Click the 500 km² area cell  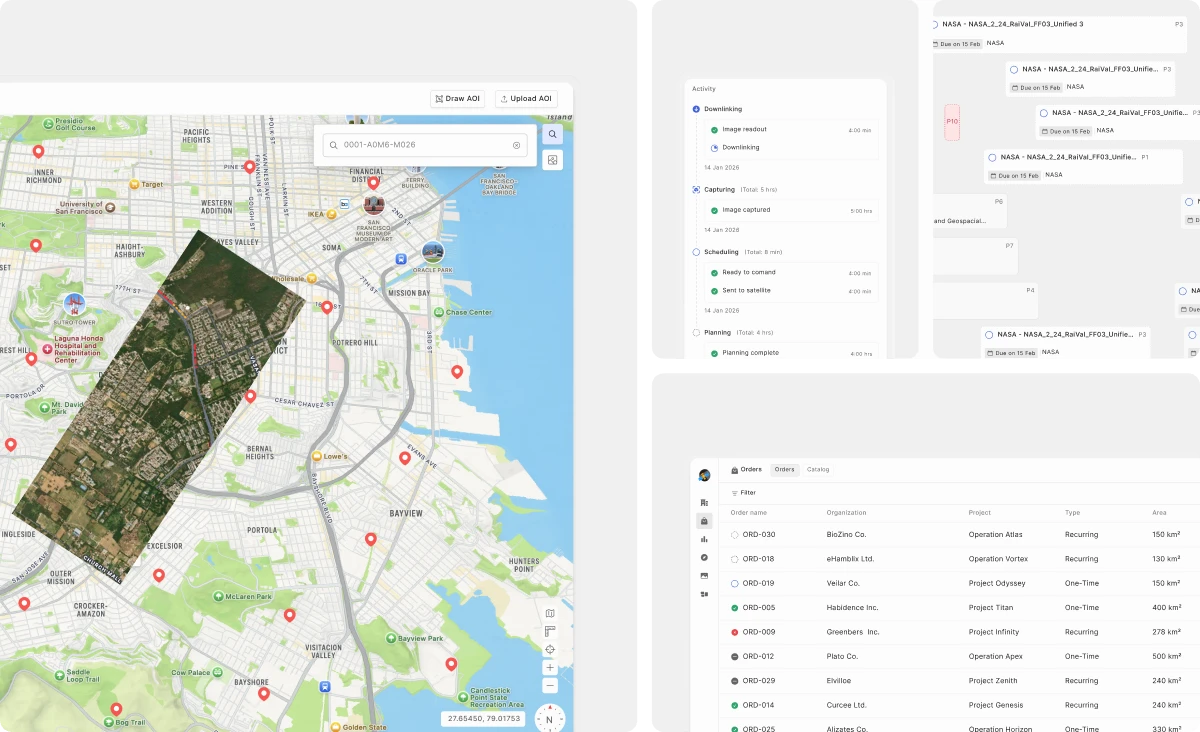1167,656
